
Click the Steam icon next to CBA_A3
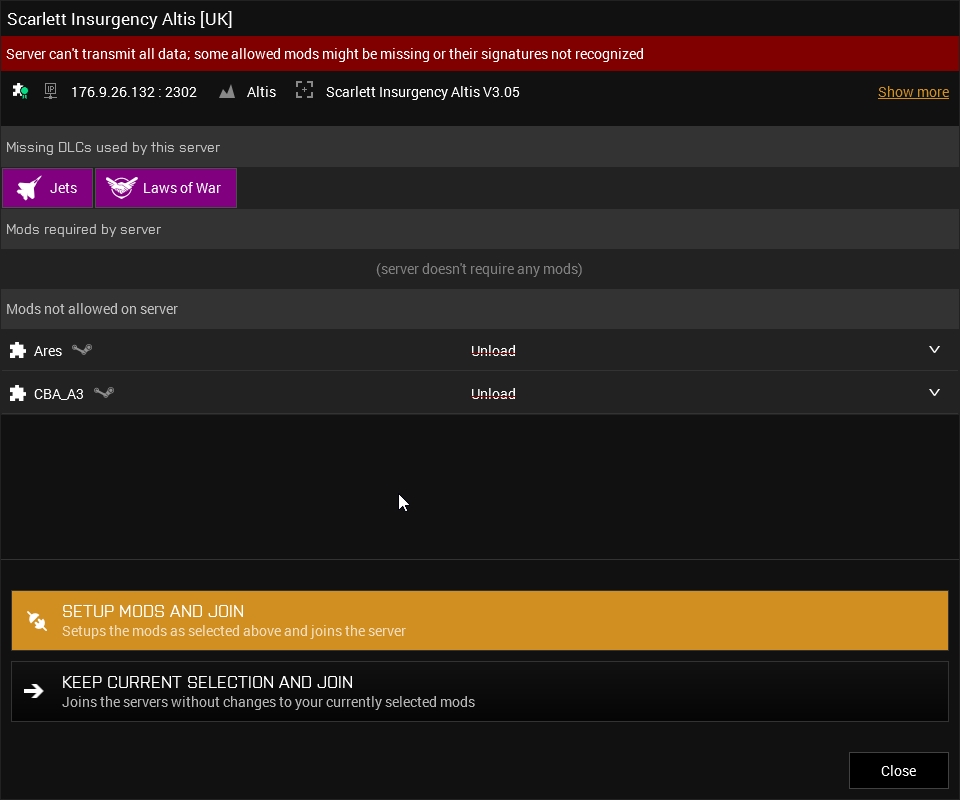pyautogui.click(x=104, y=392)
